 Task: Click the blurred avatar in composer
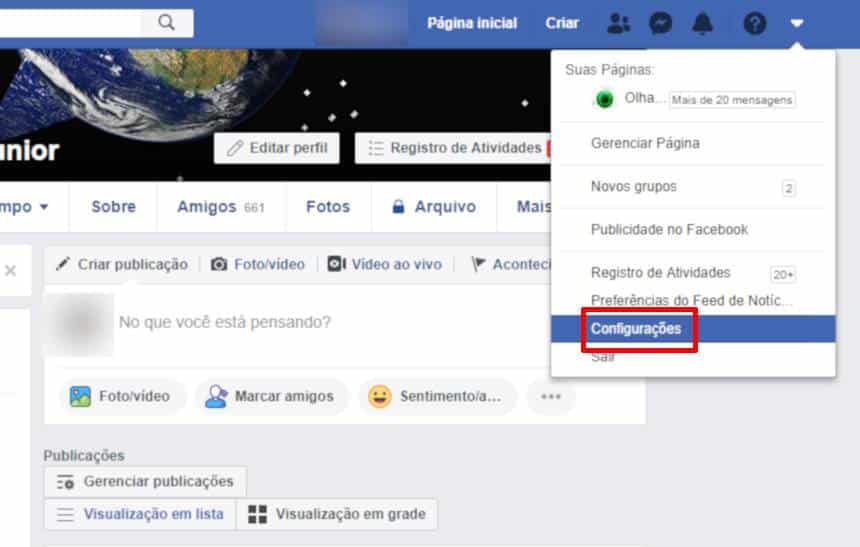(x=81, y=324)
